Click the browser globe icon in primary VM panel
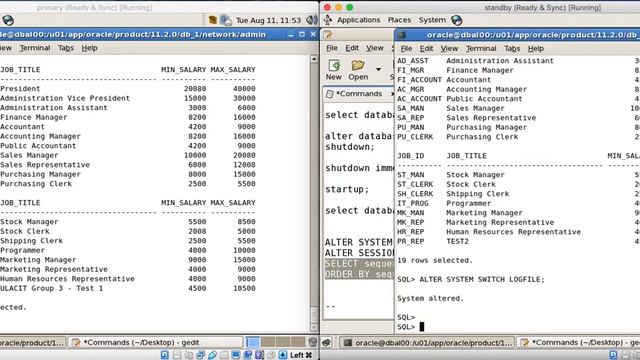 [8, 20]
